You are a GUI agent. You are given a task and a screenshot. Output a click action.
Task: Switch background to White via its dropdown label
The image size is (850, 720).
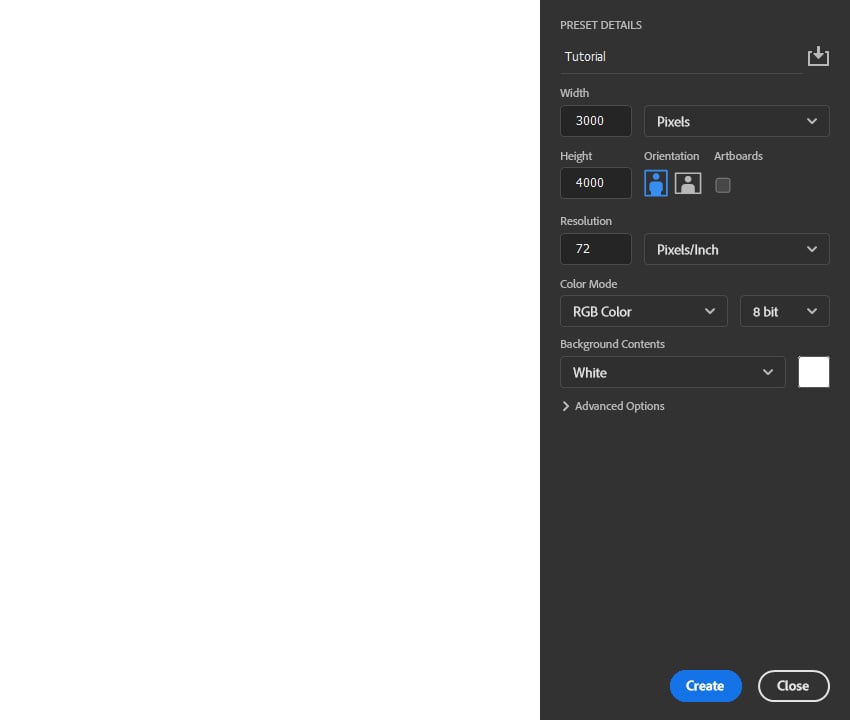pyautogui.click(x=589, y=372)
